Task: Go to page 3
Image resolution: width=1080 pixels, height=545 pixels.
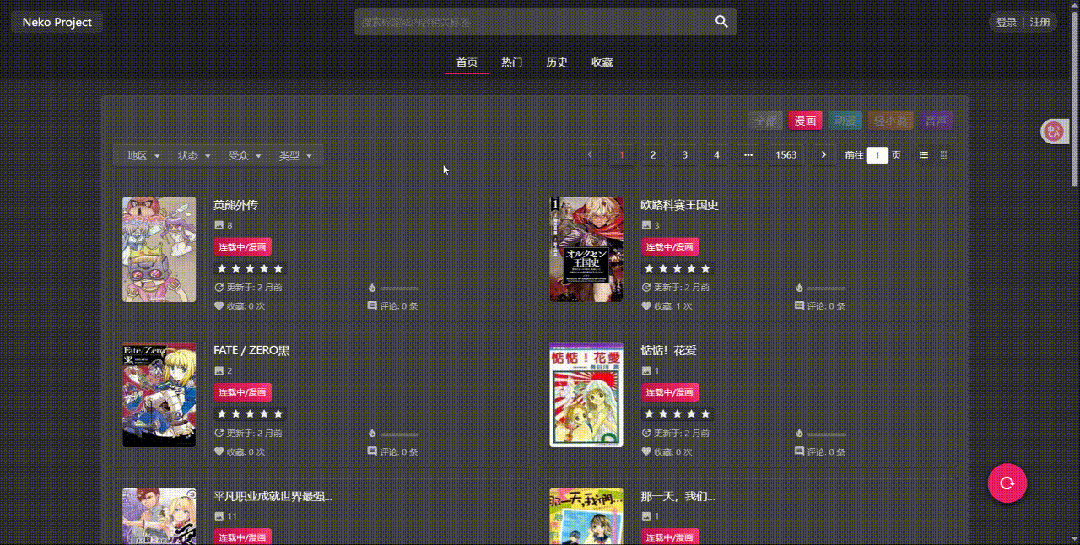Action: coord(685,155)
